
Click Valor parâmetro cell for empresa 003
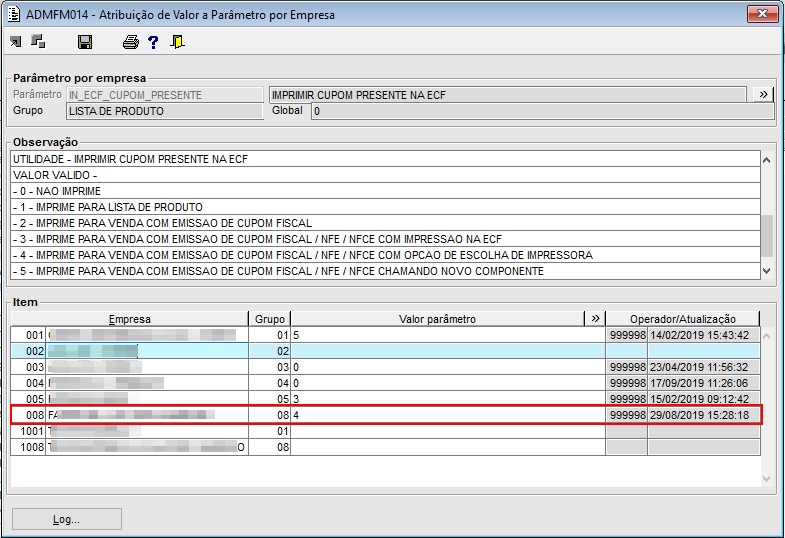448,367
